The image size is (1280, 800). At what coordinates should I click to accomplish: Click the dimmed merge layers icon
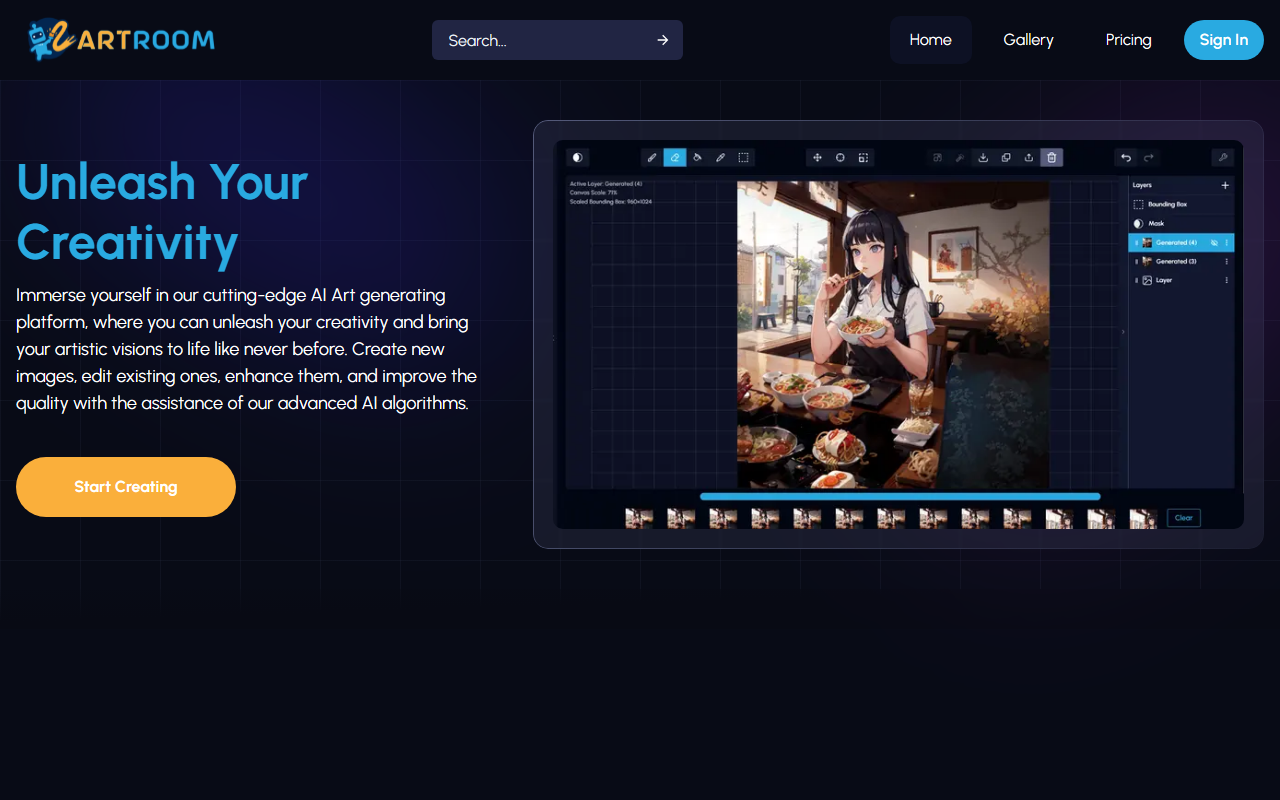coord(937,157)
